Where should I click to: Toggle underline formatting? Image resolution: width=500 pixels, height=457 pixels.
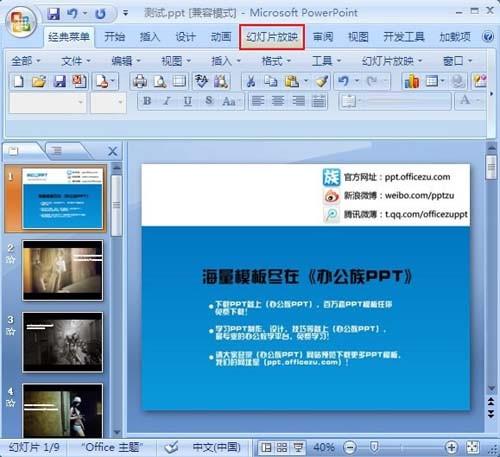coord(188,101)
